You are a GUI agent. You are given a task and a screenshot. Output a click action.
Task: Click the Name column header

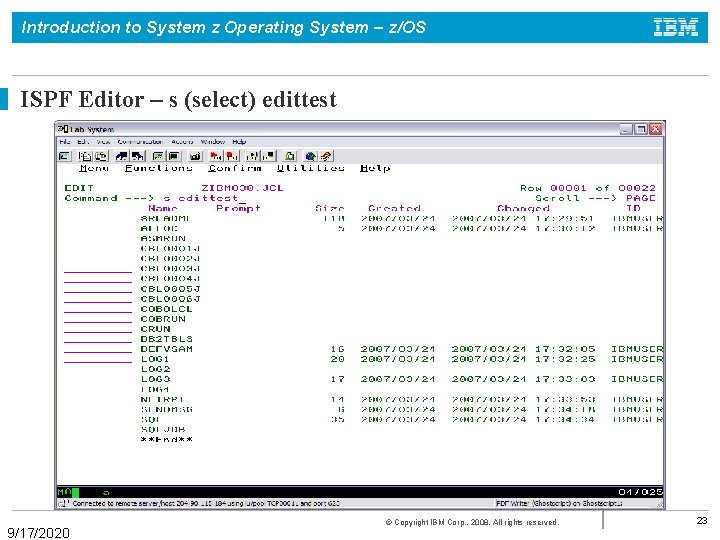[x=163, y=208]
